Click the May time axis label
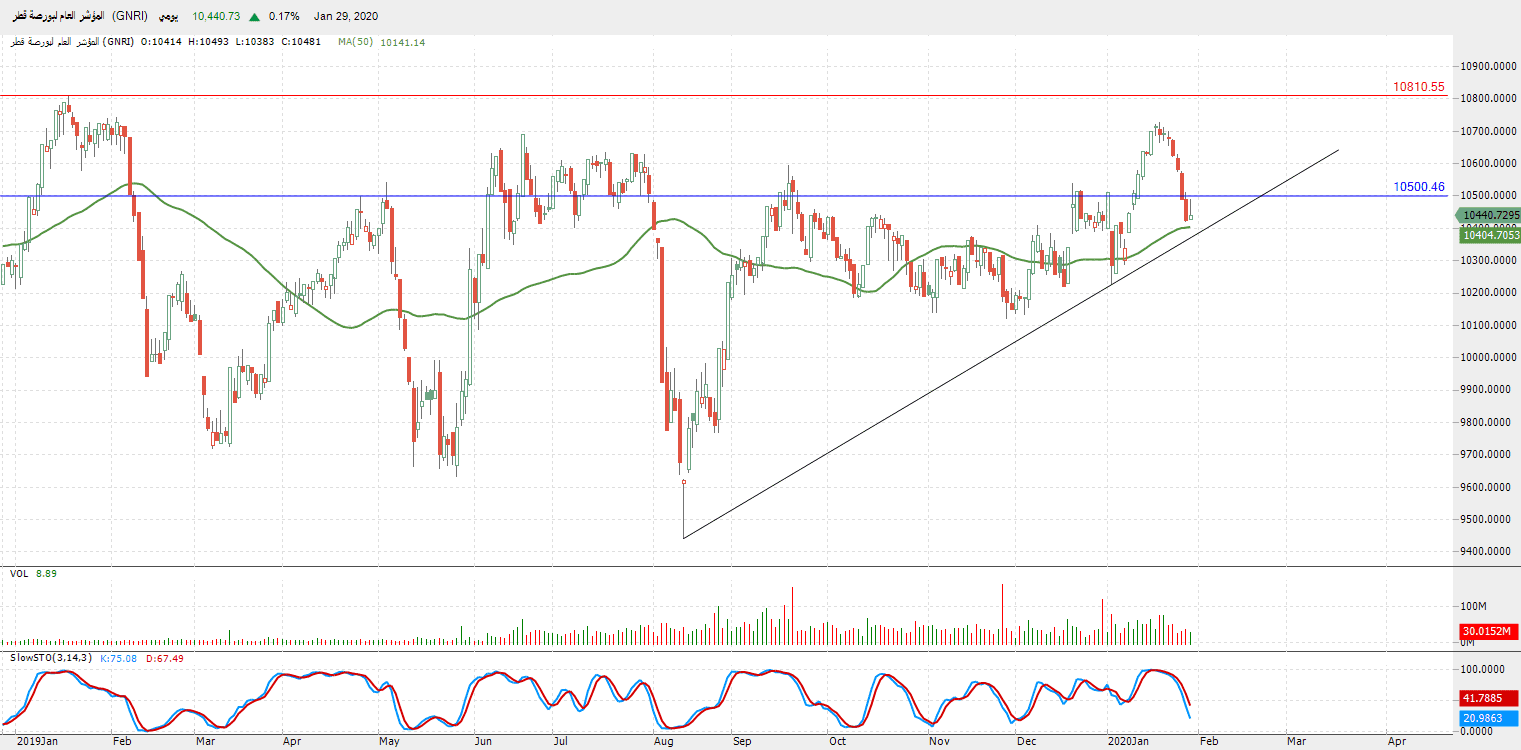 click(390, 741)
